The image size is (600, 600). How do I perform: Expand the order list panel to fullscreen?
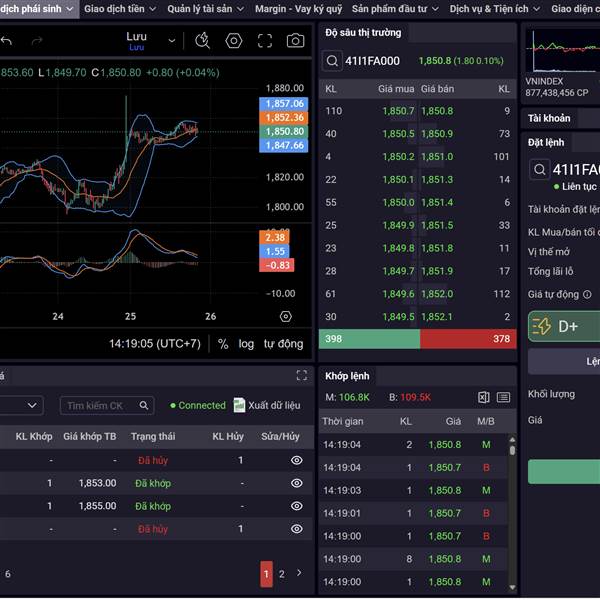point(301,376)
